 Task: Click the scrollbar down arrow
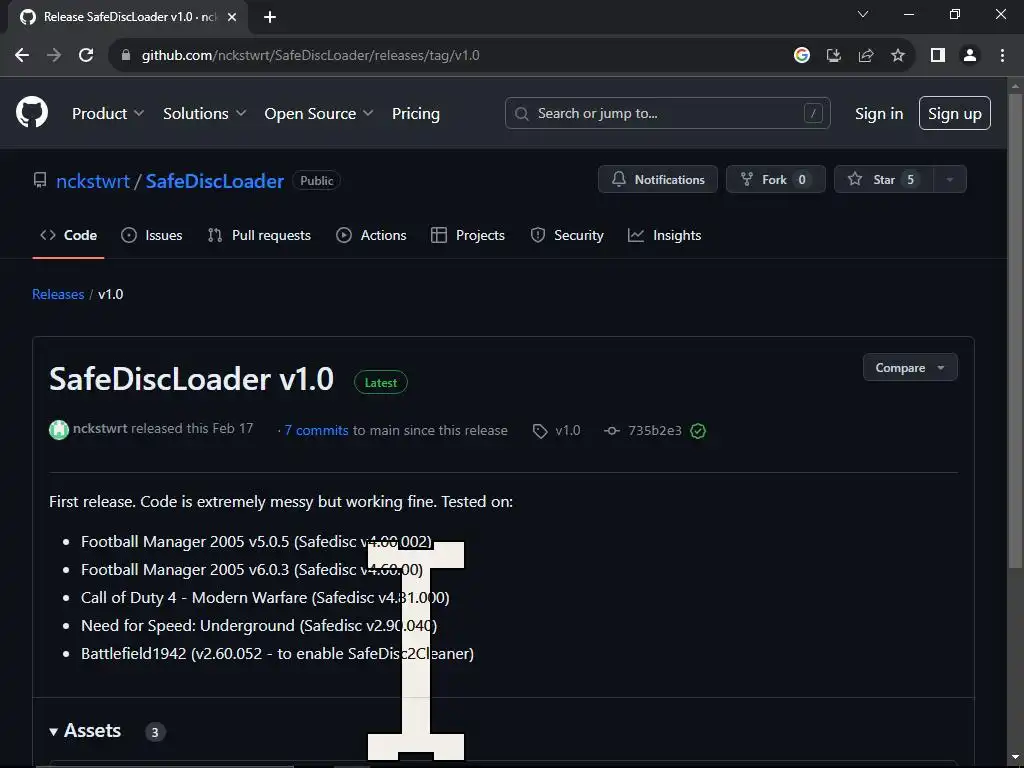[x=1015, y=756]
